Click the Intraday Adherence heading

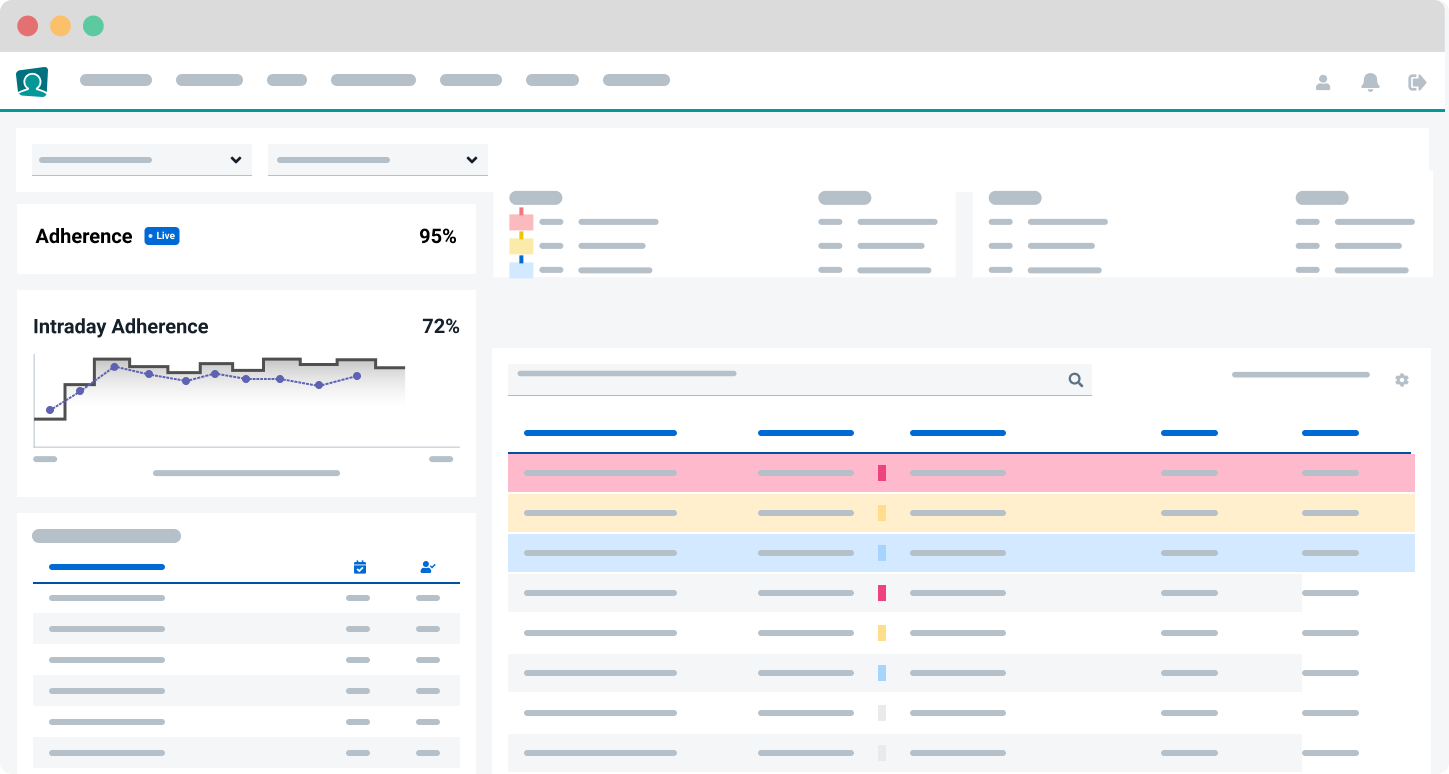pos(121,326)
